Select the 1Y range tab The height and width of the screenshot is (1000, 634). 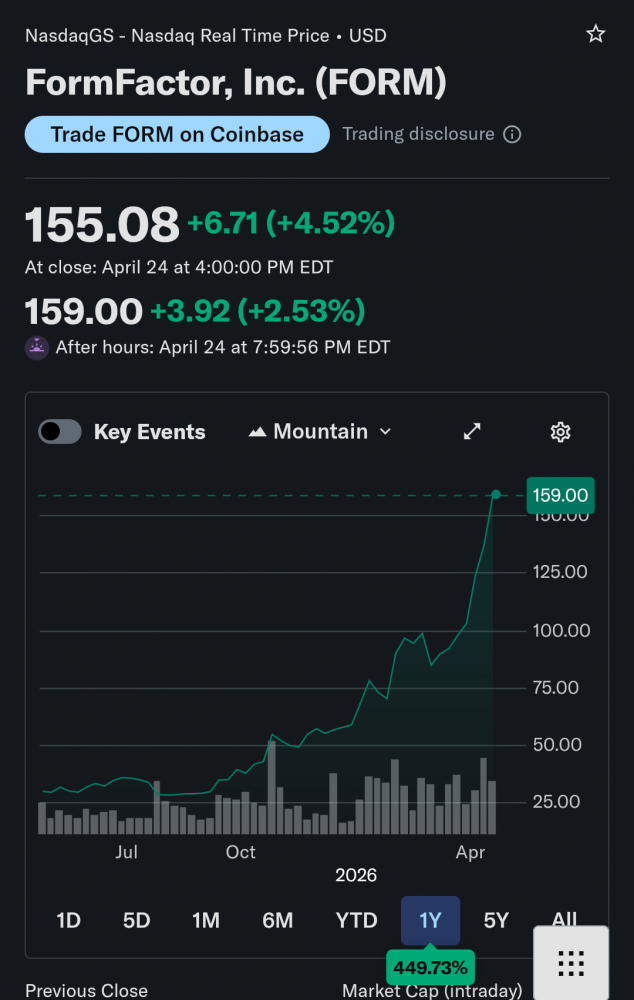click(430, 921)
